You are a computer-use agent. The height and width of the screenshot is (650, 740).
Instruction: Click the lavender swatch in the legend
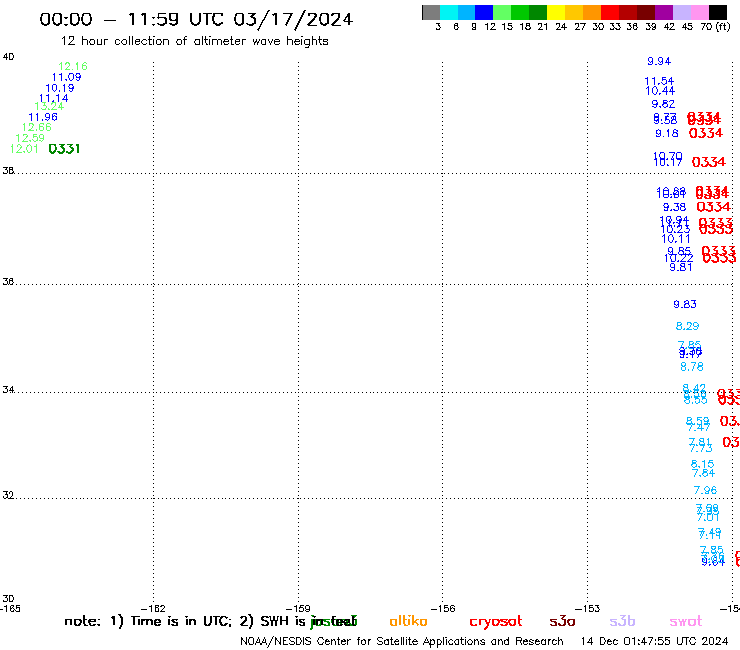(682, 12)
